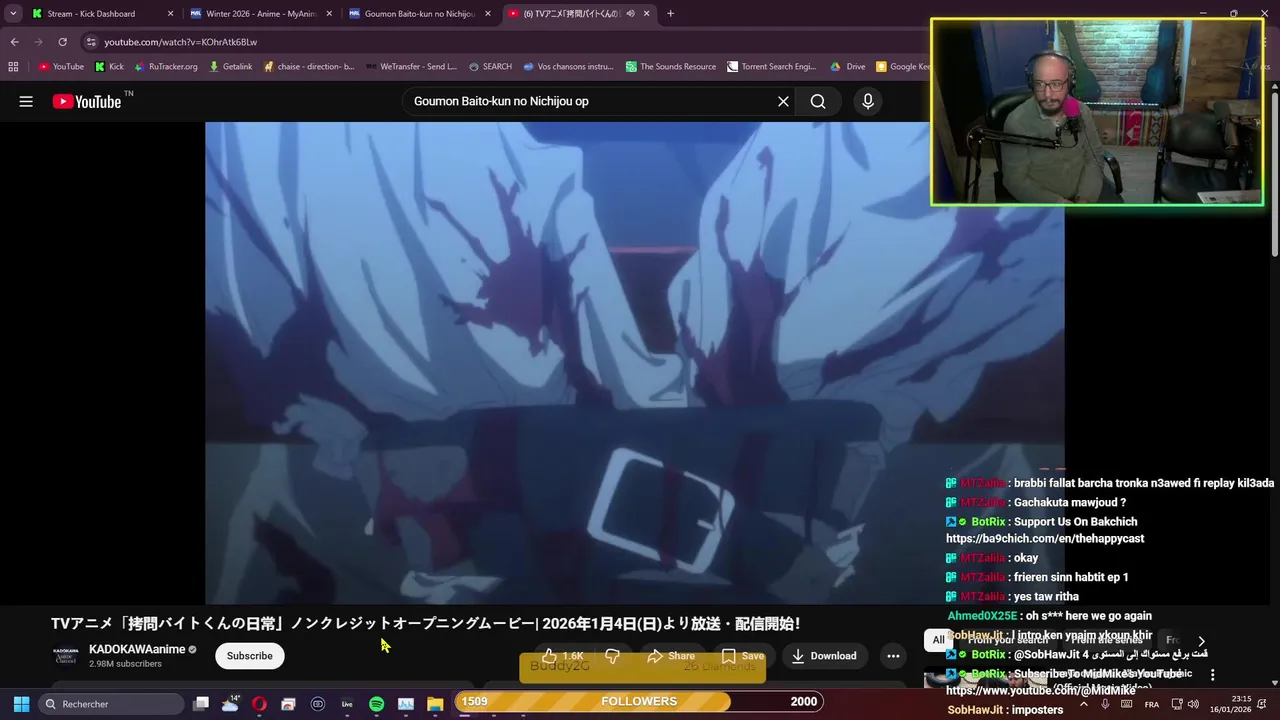This screenshot has width=1280, height=720.
Task: Mute the playing YouTube tab
Action: point(630,14)
